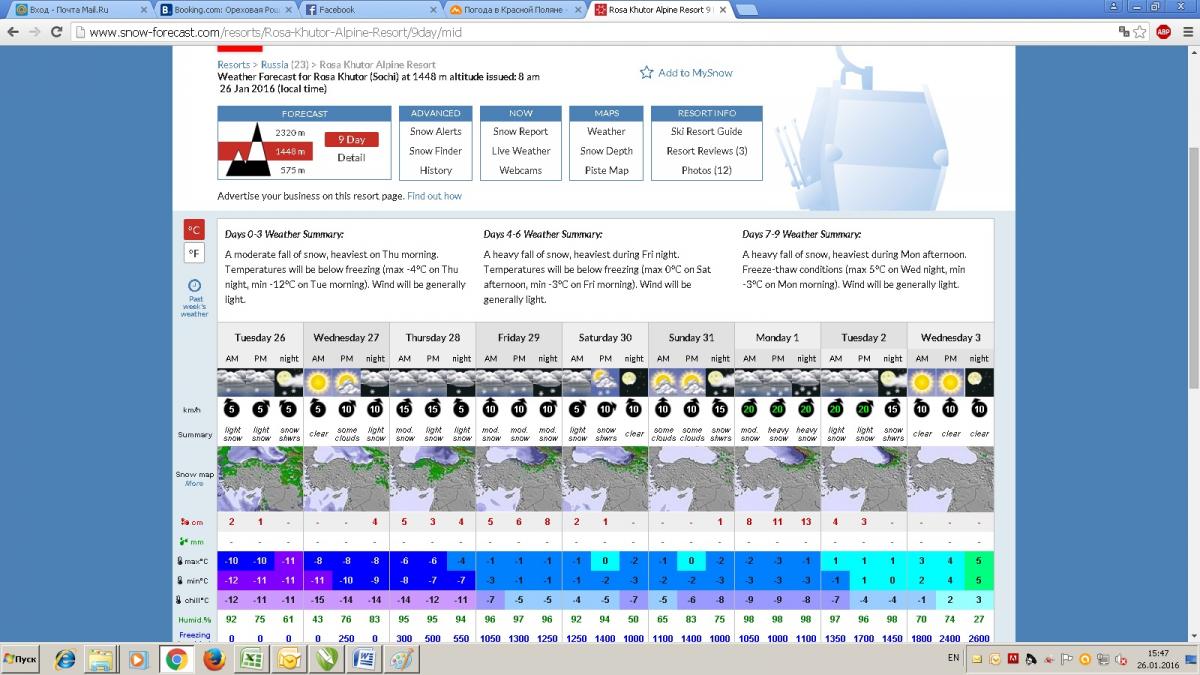Open Word from the taskbar

pos(363,660)
